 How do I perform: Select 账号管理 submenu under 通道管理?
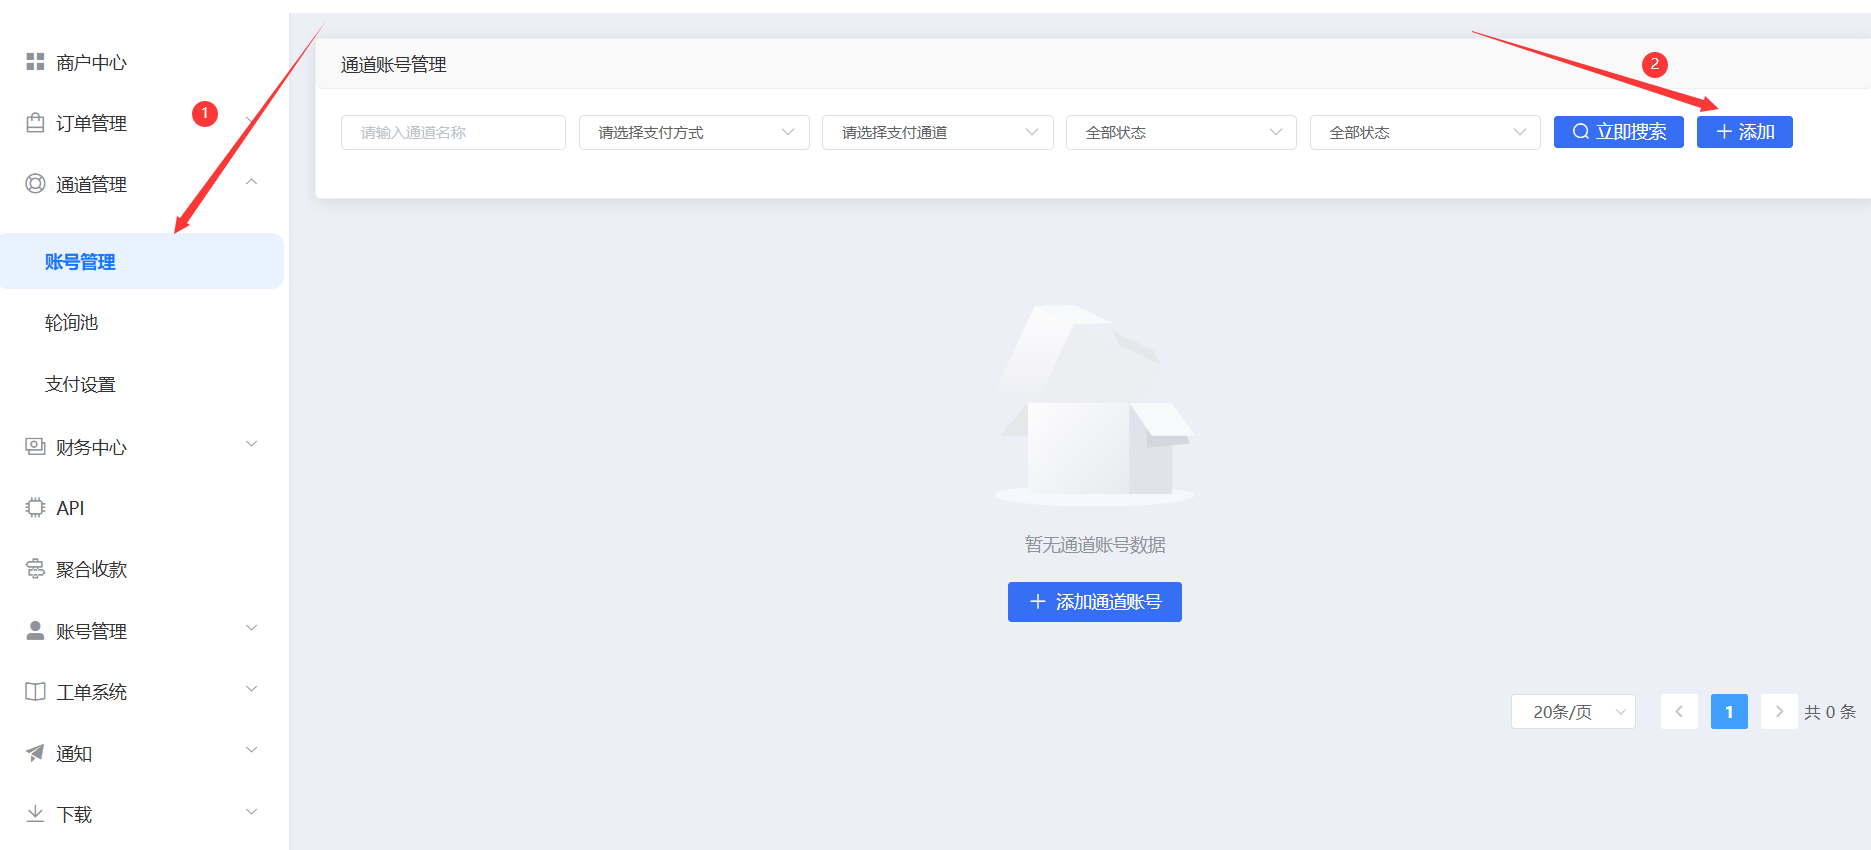(142, 262)
